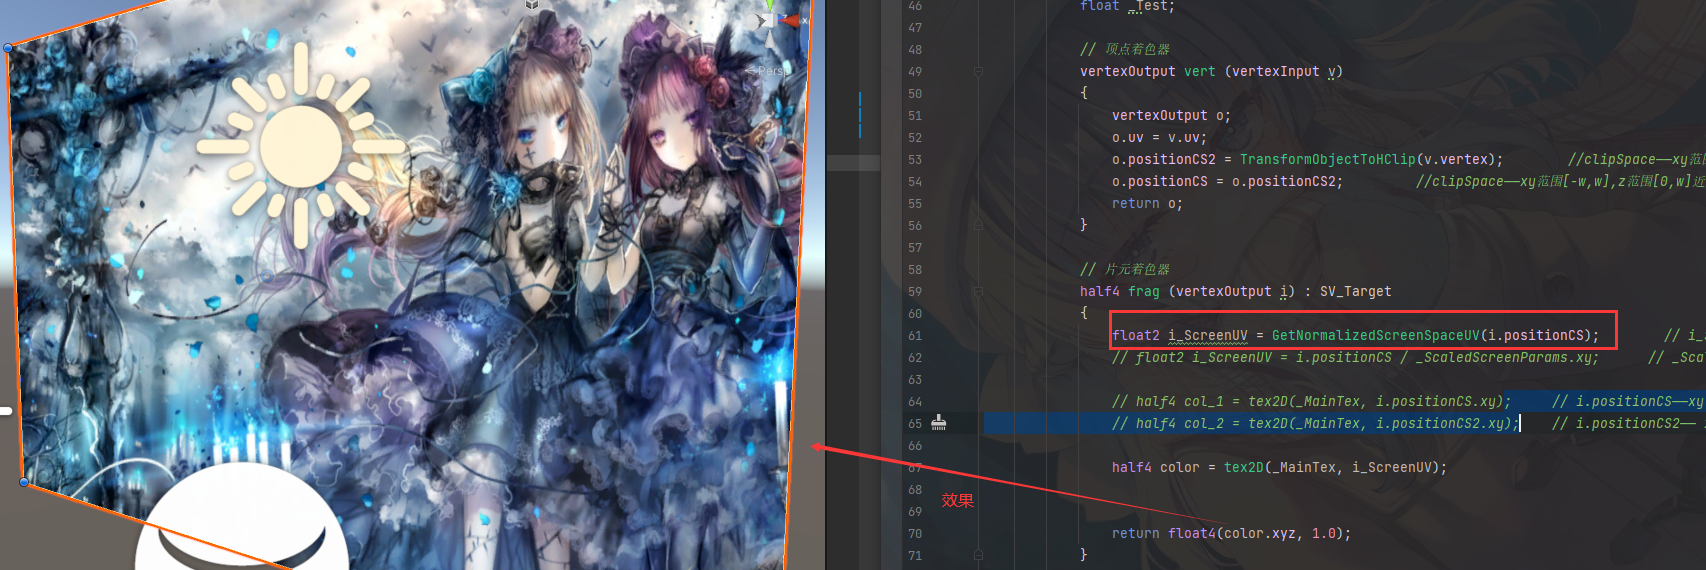This screenshot has height=570, width=1706.
Task: Click the brush quick-action icon on line 65
Action: coord(939,422)
